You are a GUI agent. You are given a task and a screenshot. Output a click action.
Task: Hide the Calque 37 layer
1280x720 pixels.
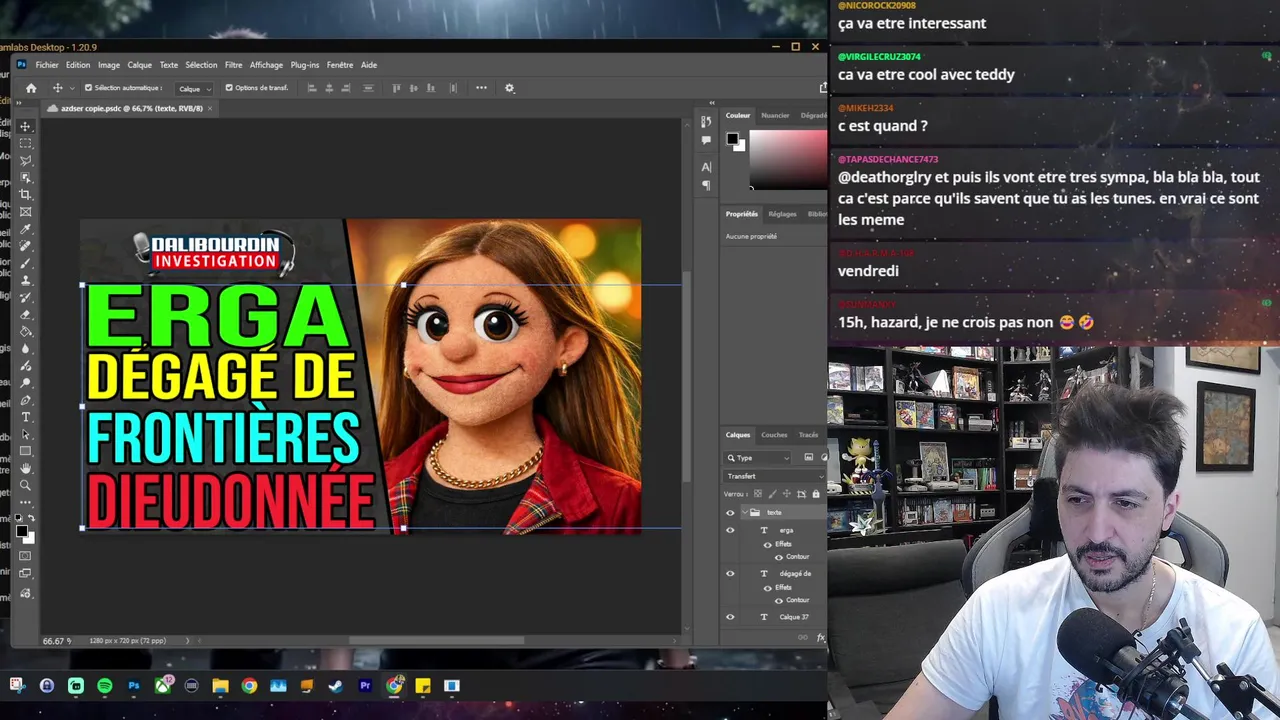[730, 617]
